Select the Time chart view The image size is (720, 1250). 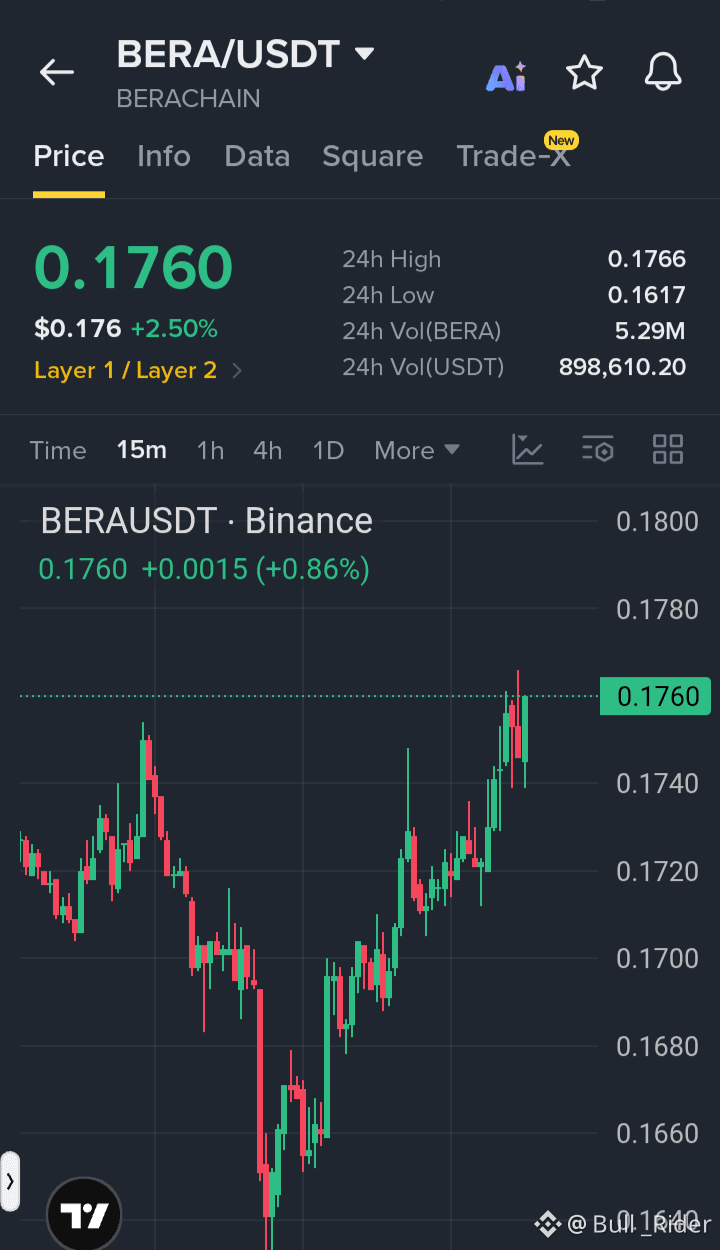pyautogui.click(x=58, y=450)
